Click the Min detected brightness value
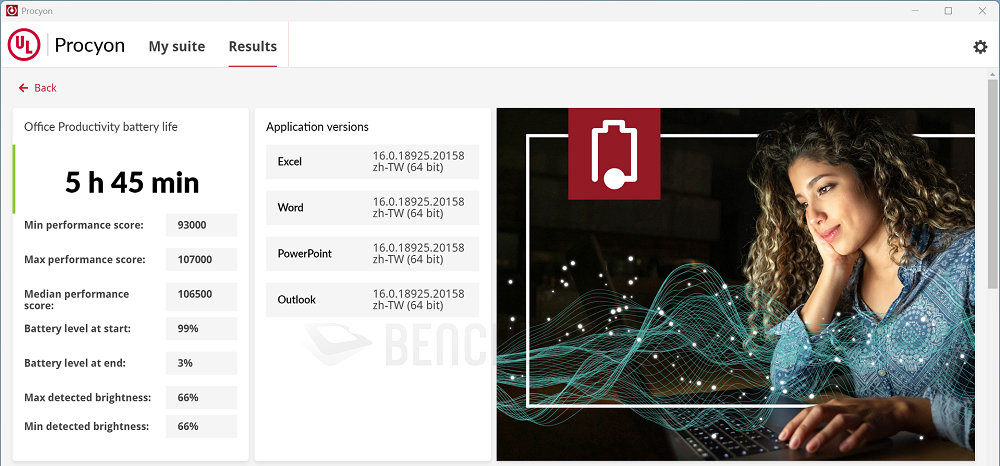Screen dimensions: 1000x466 [202, 426]
